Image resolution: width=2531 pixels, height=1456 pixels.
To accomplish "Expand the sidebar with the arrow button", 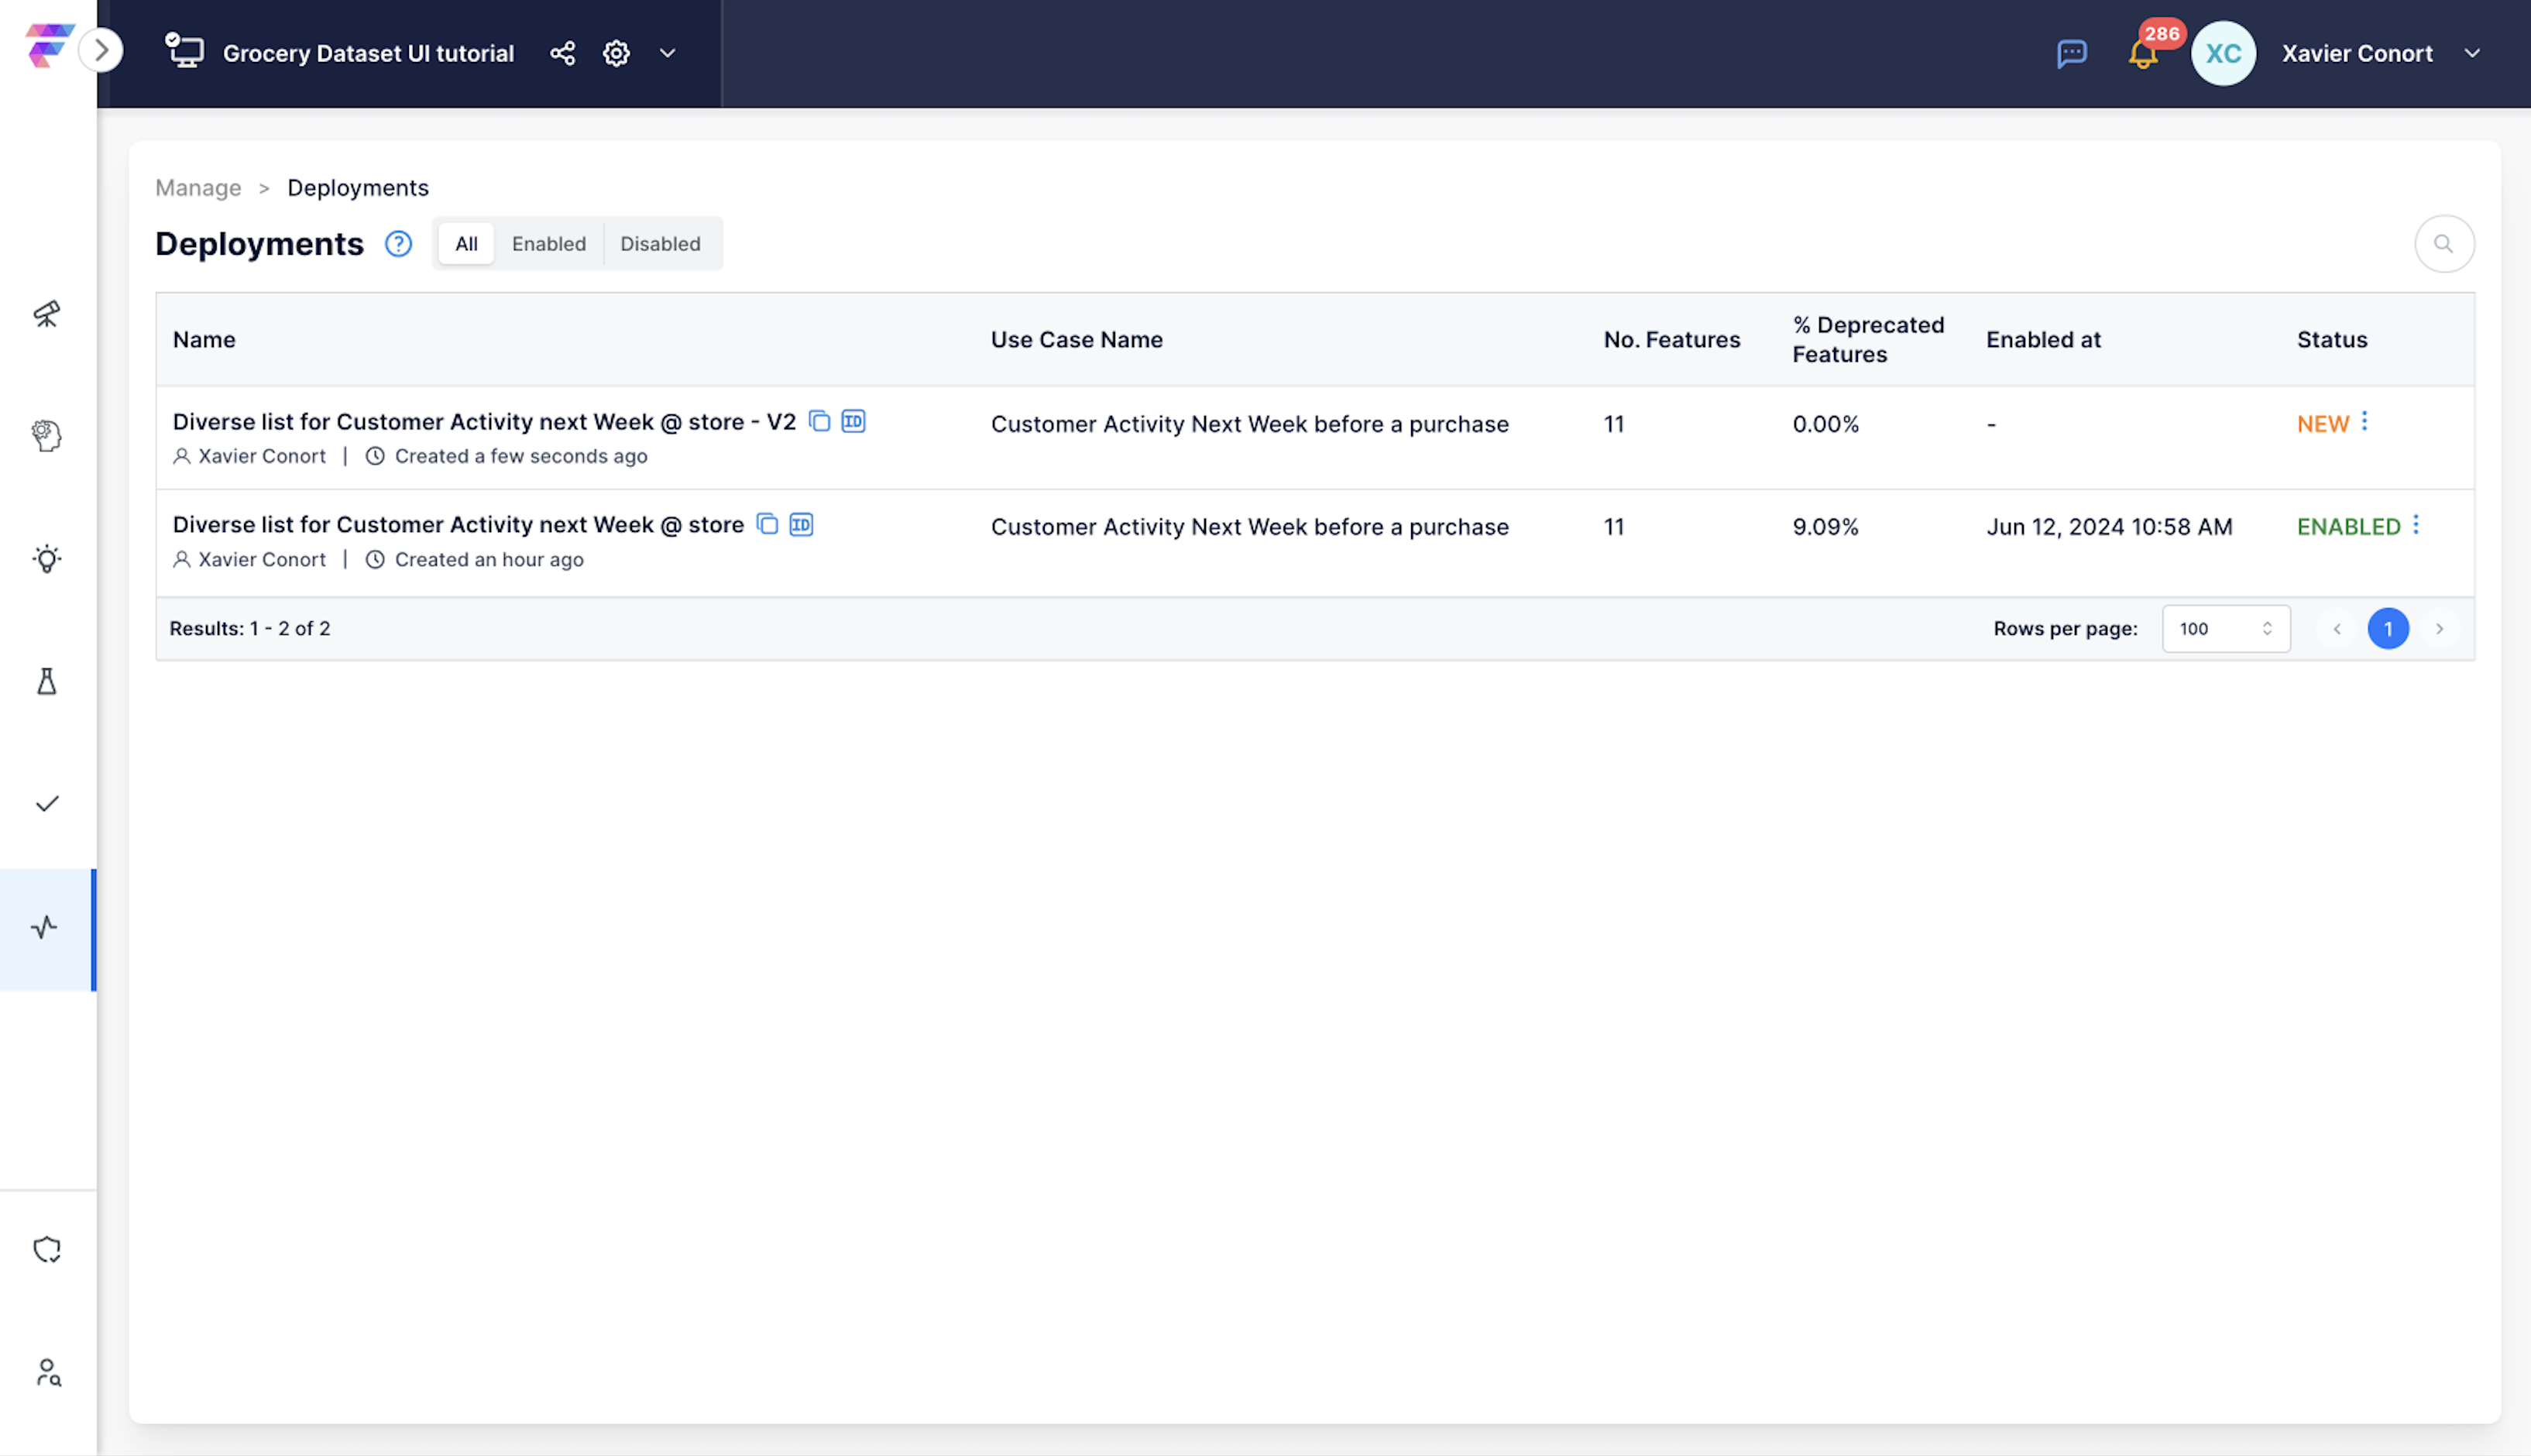I will click(101, 50).
